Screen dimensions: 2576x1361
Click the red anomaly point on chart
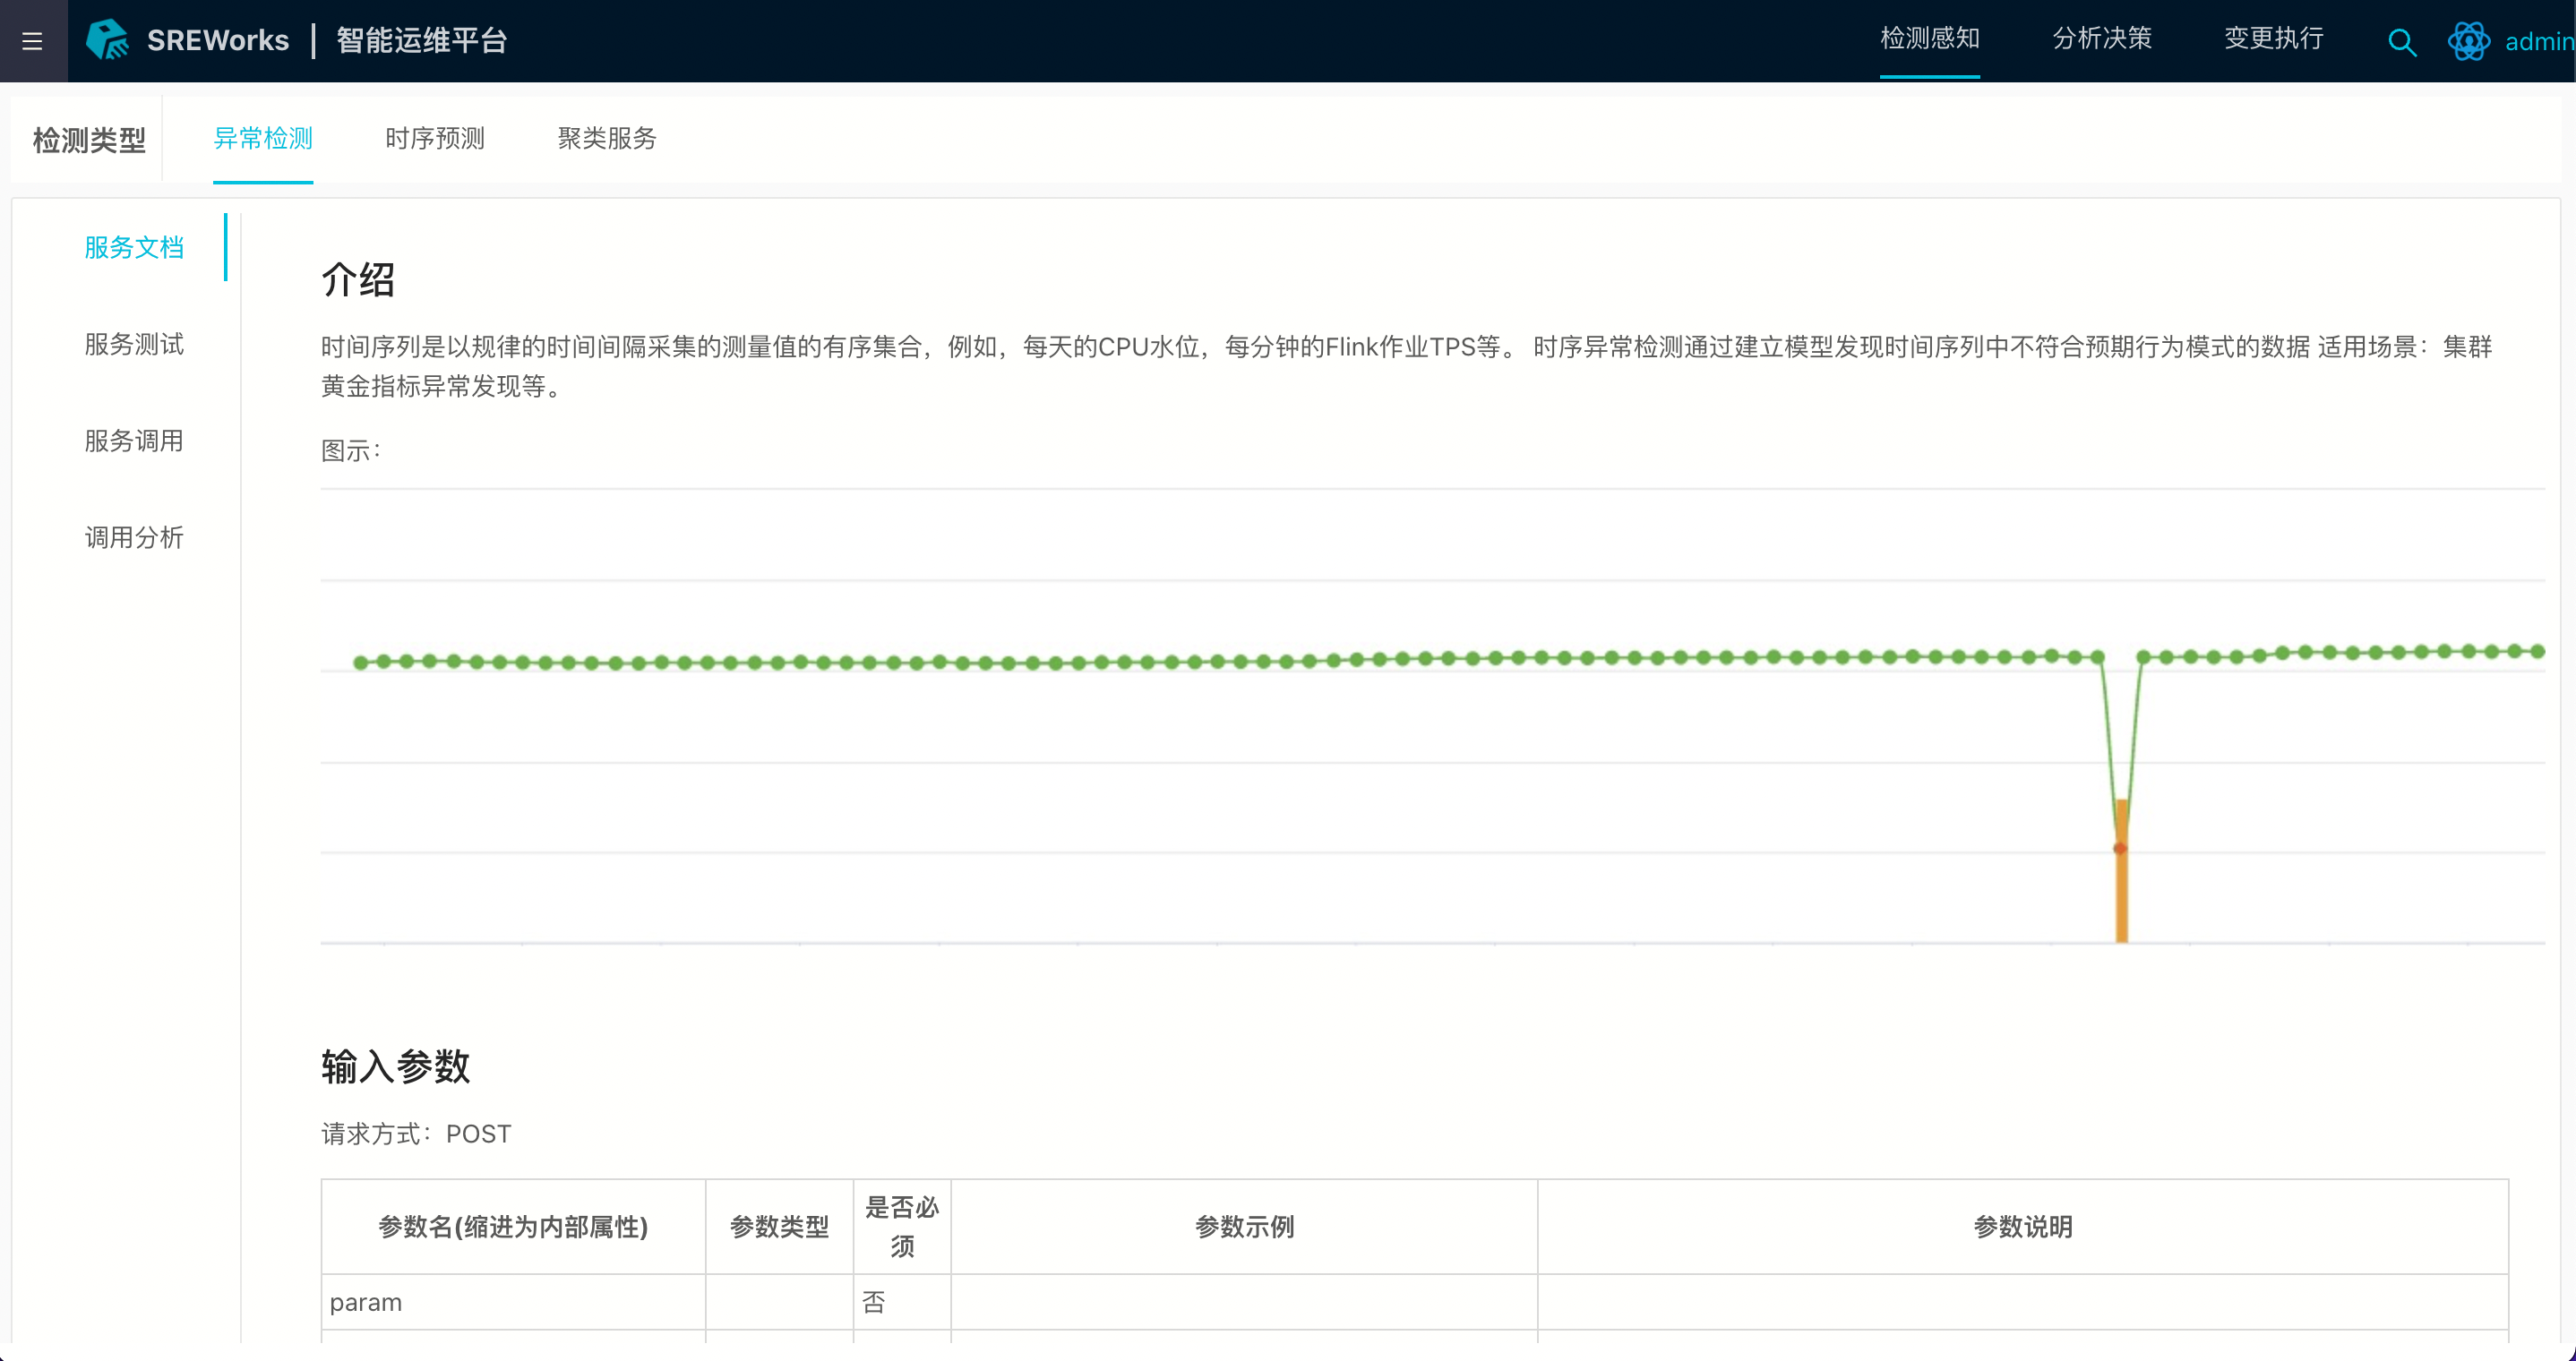pyautogui.click(x=2119, y=848)
